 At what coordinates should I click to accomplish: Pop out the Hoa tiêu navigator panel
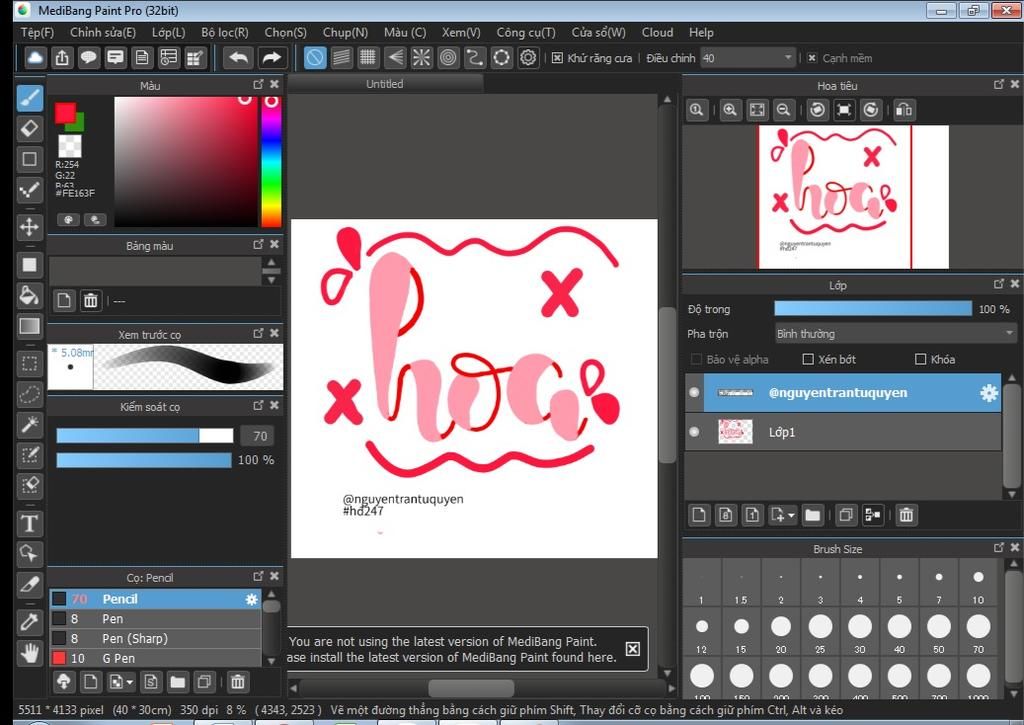(x=999, y=84)
